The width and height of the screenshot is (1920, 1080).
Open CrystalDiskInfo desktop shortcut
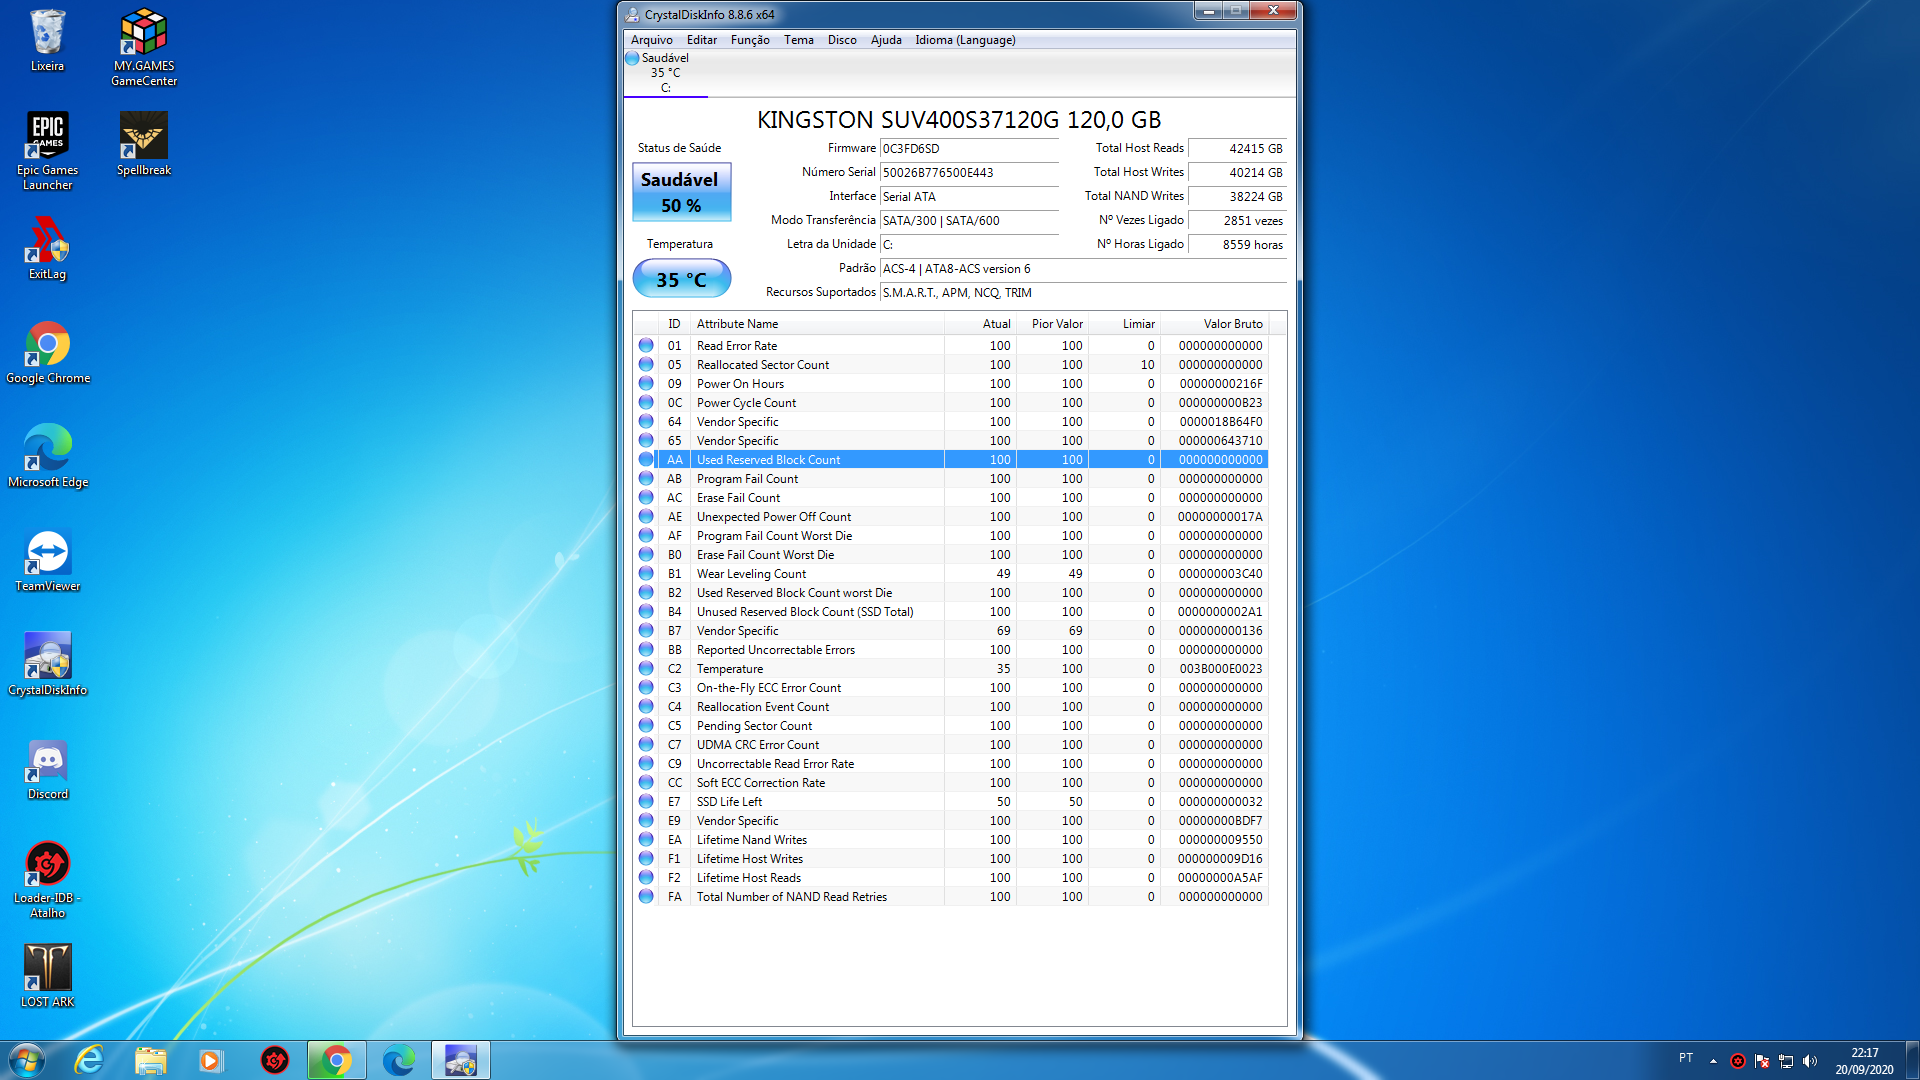click(x=47, y=665)
